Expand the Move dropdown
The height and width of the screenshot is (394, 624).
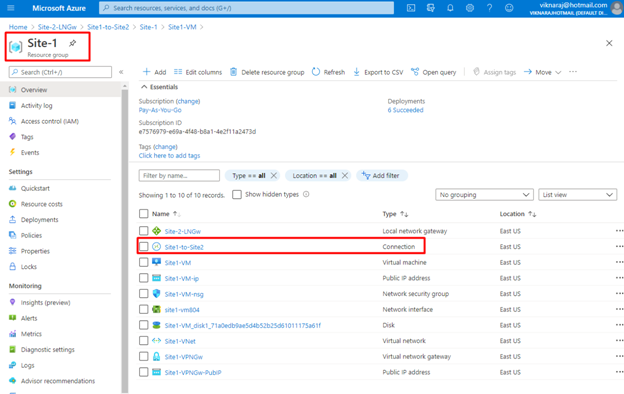tap(542, 72)
